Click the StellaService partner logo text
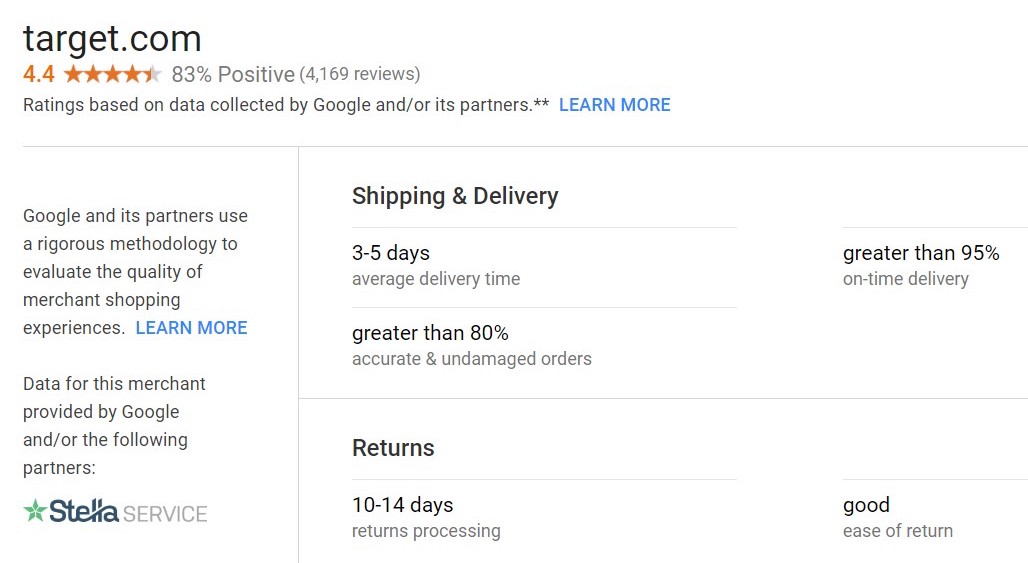This screenshot has height=563, width=1028. click(128, 513)
